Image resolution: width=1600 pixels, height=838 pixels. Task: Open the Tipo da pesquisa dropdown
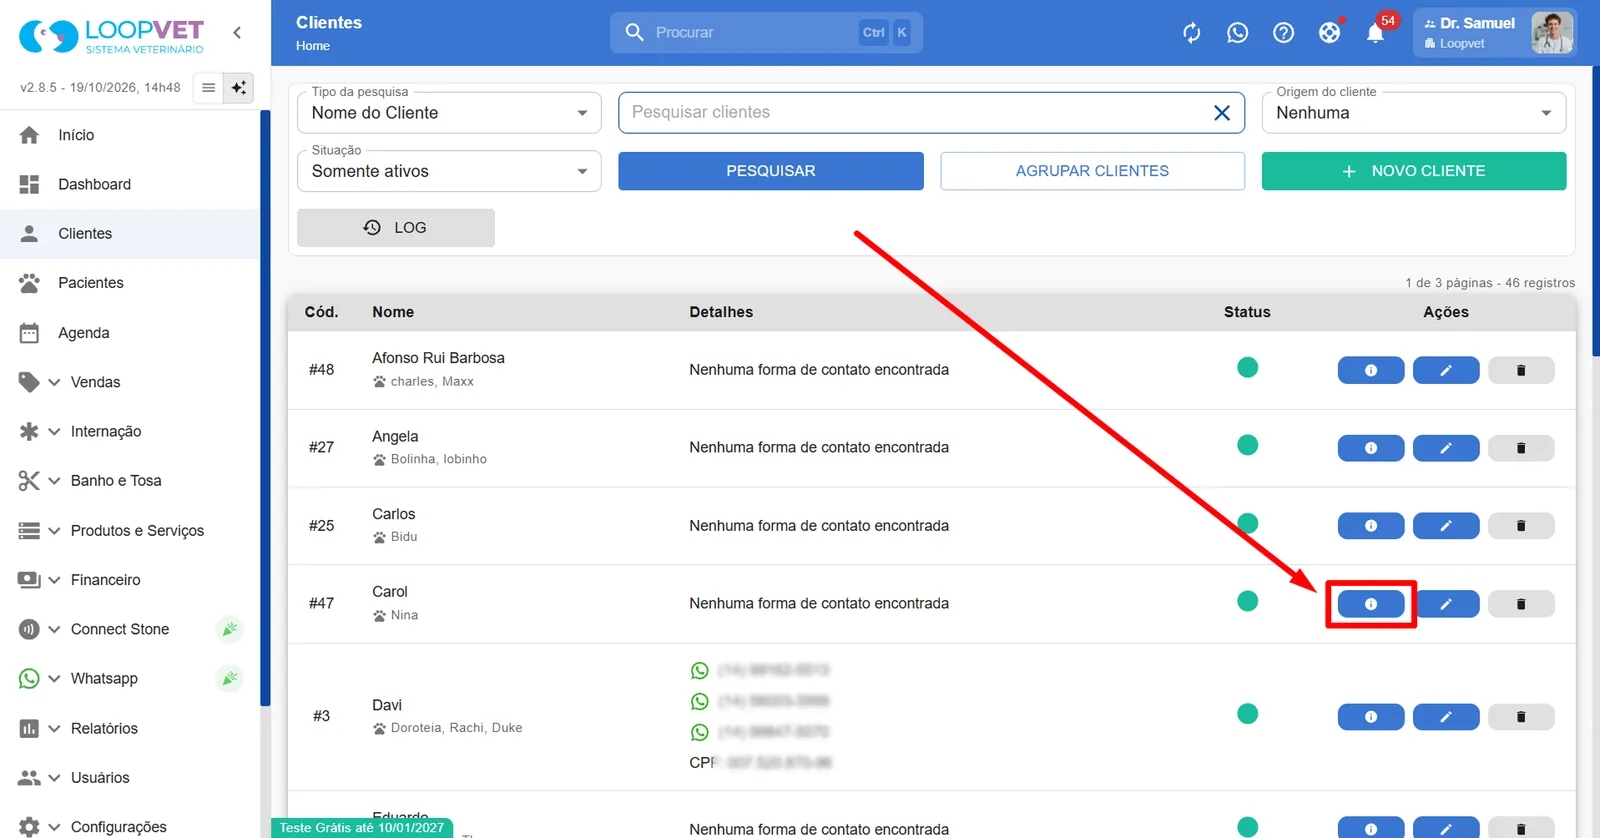(449, 113)
